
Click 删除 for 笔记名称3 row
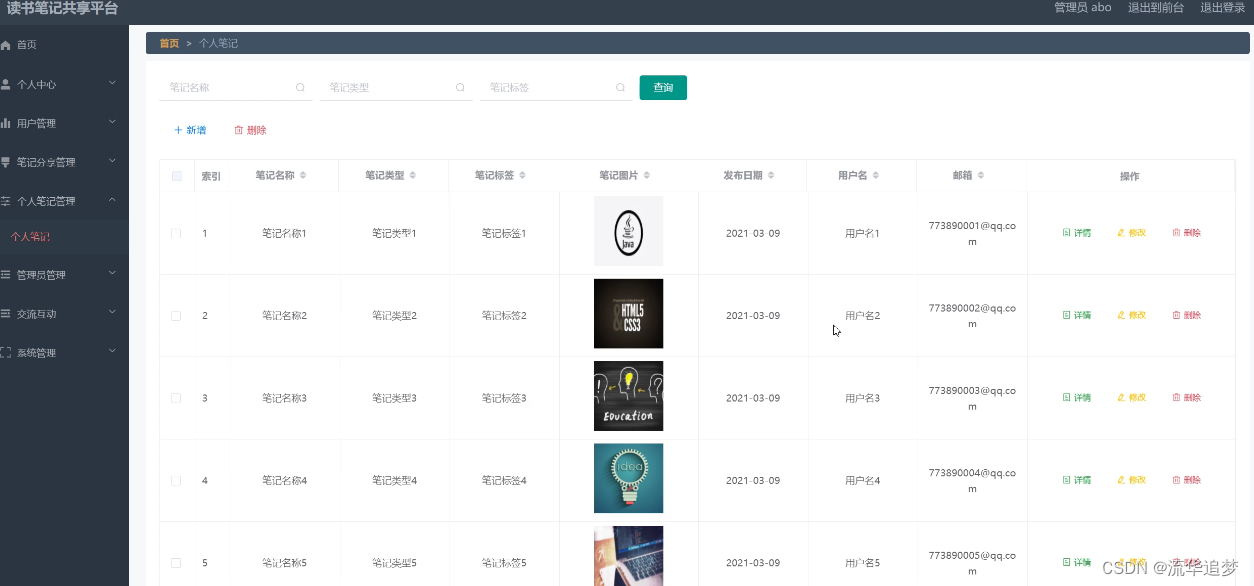coord(1187,398)
